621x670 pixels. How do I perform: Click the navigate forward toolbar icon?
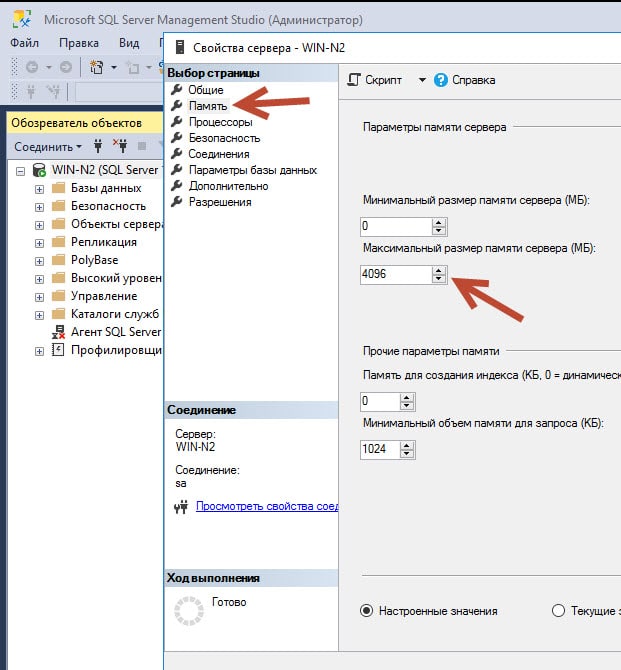tap(66, 67)
